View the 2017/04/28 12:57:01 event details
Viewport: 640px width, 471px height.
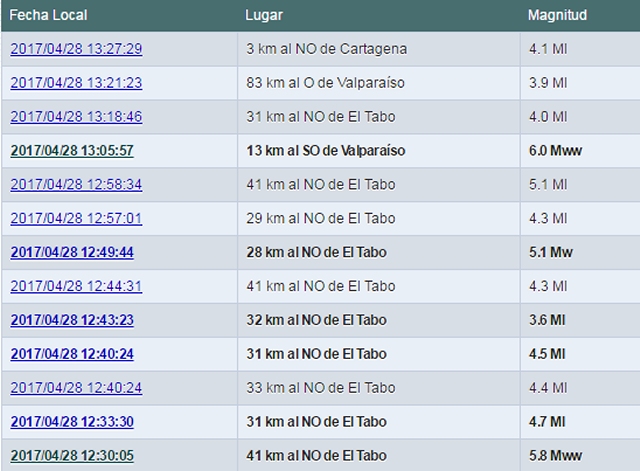point(76,219)
